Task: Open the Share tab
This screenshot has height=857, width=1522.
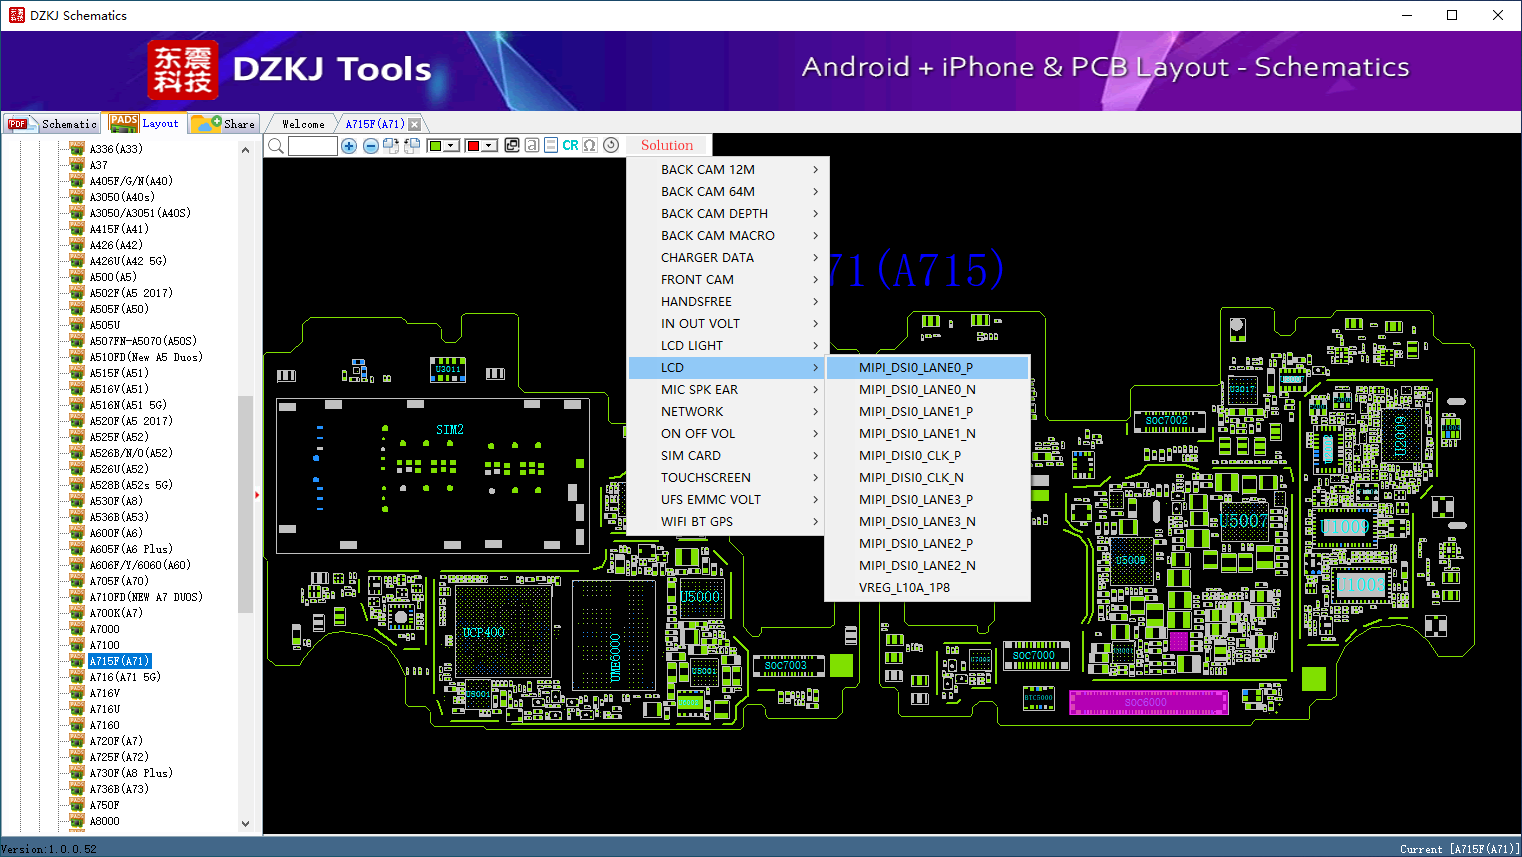Action: click(x=224, y=124)
